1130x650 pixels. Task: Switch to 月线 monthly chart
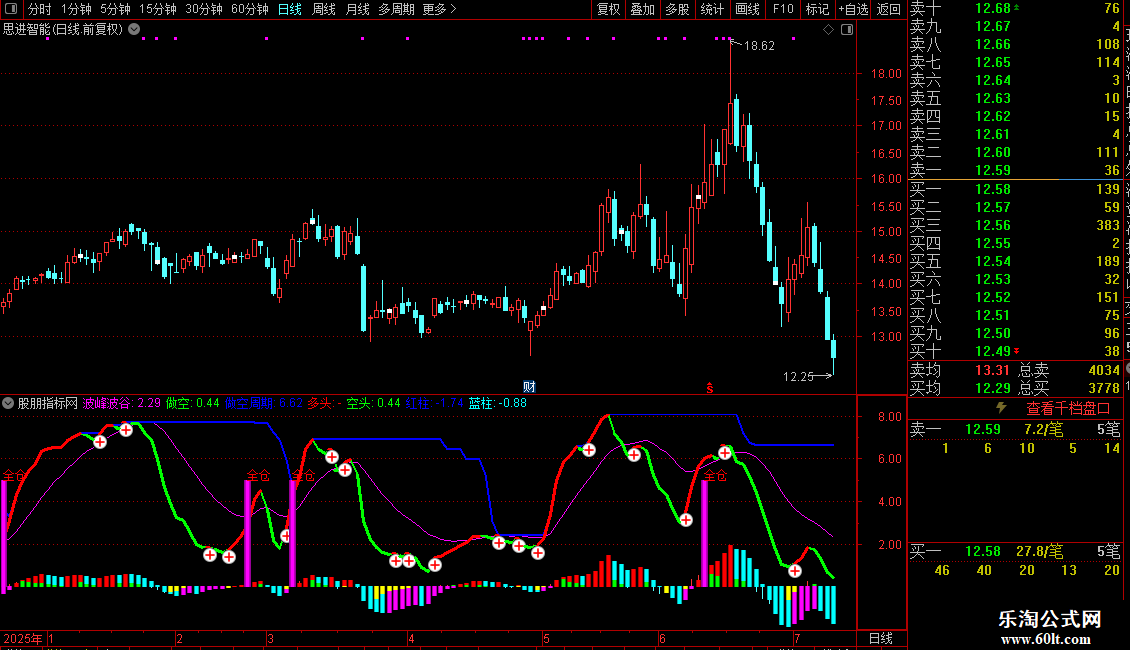tap(357, 9)
